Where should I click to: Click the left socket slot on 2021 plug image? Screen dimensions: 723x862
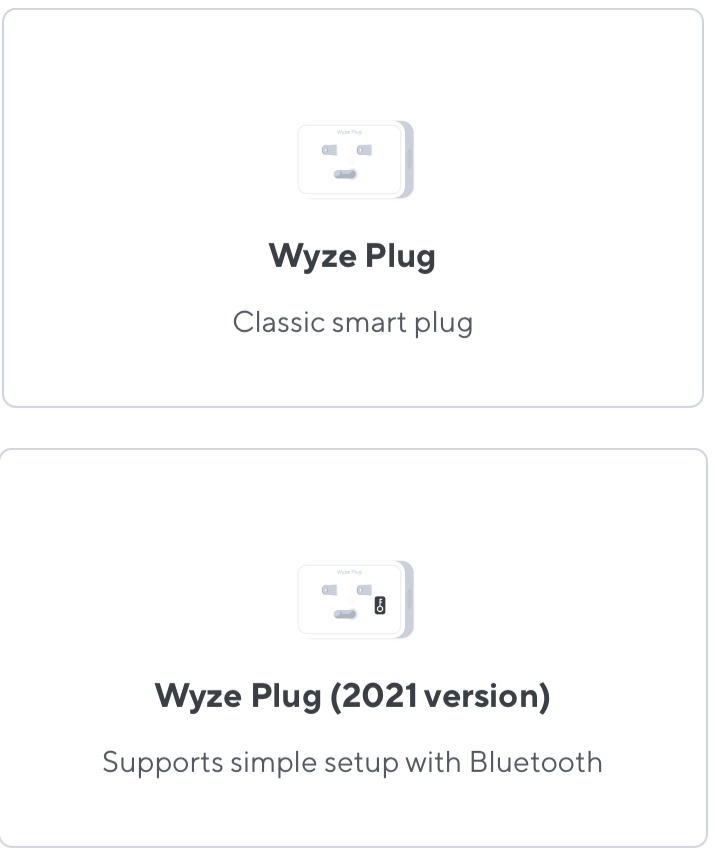coord(329,591)
